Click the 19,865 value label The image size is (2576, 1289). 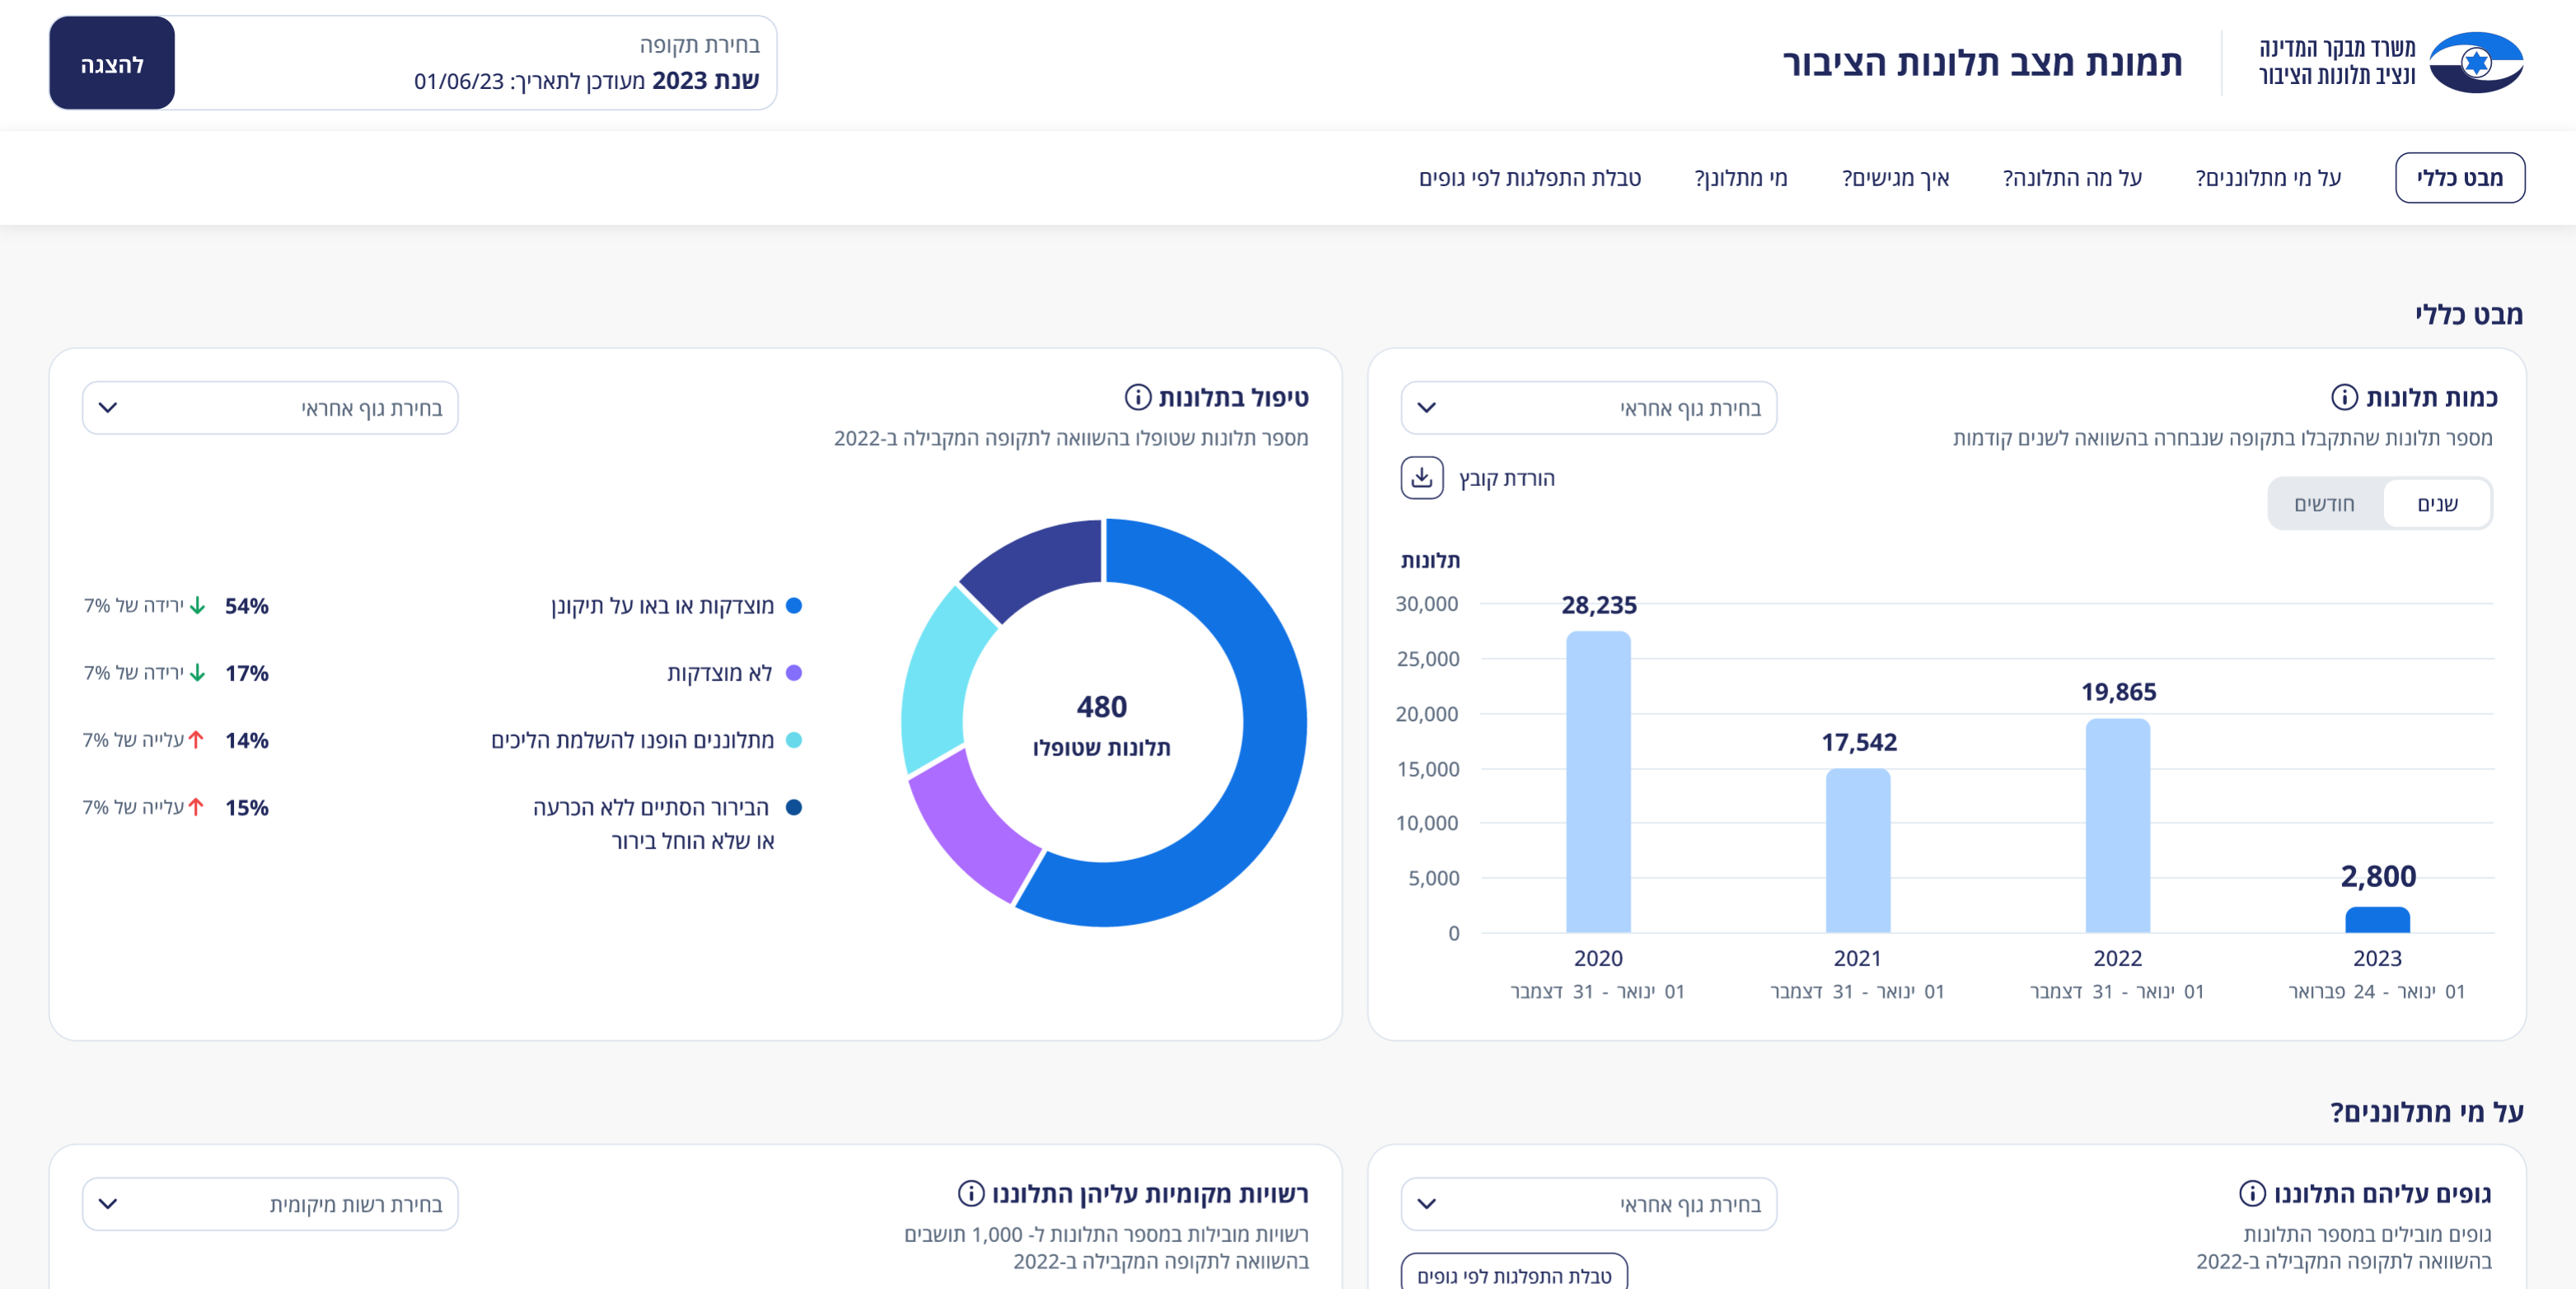pos(2118,692)
